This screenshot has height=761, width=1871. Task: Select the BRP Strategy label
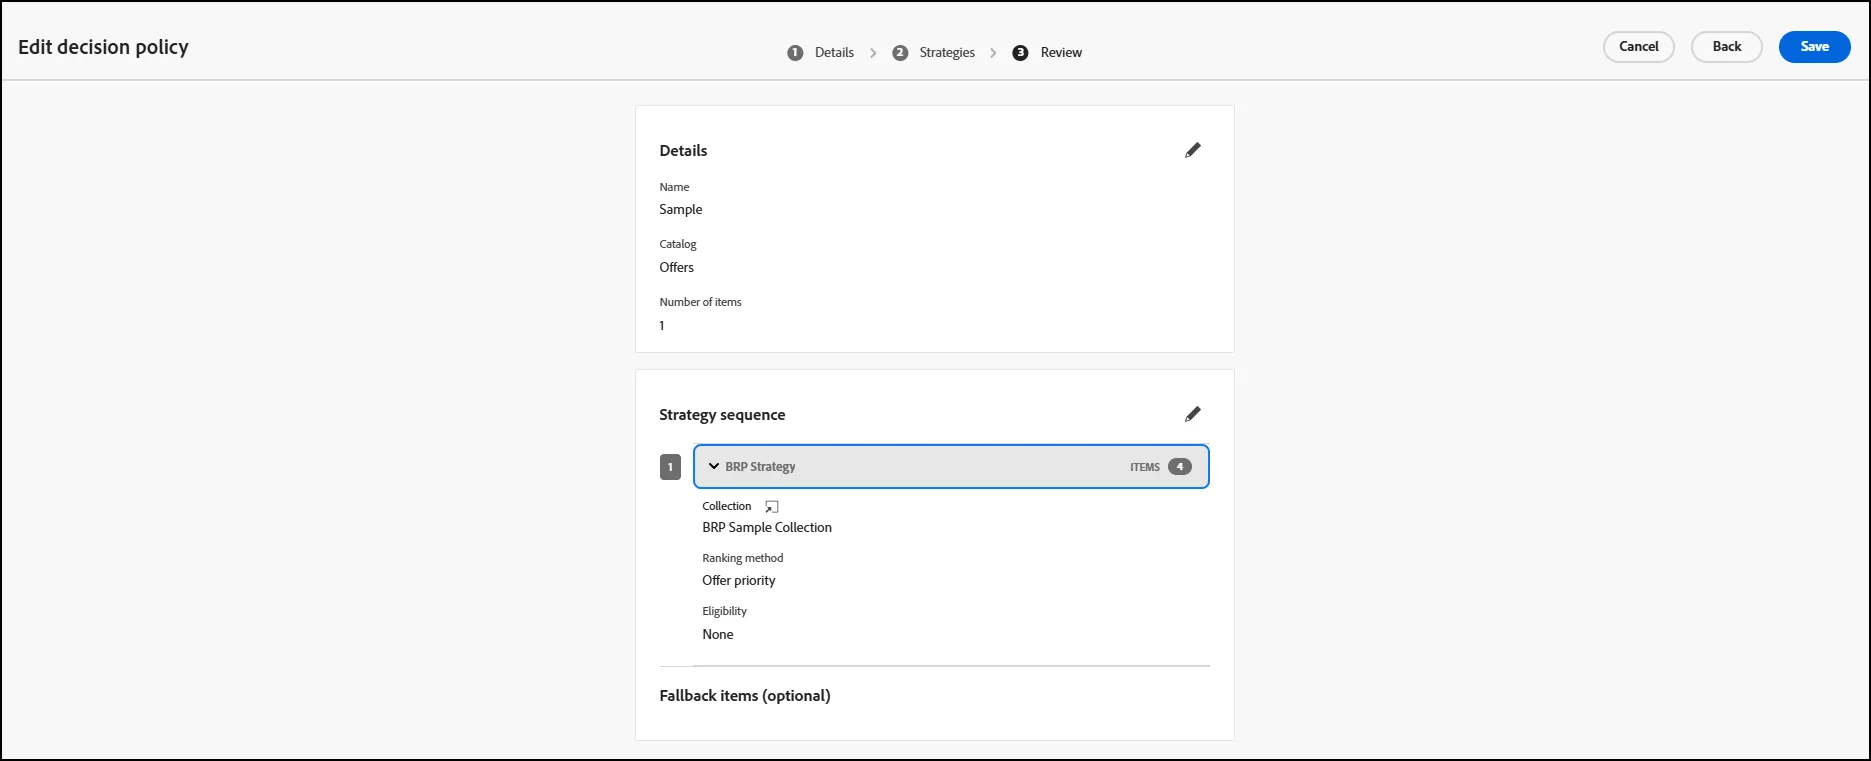pyautogui.click(x=760, y=467)
